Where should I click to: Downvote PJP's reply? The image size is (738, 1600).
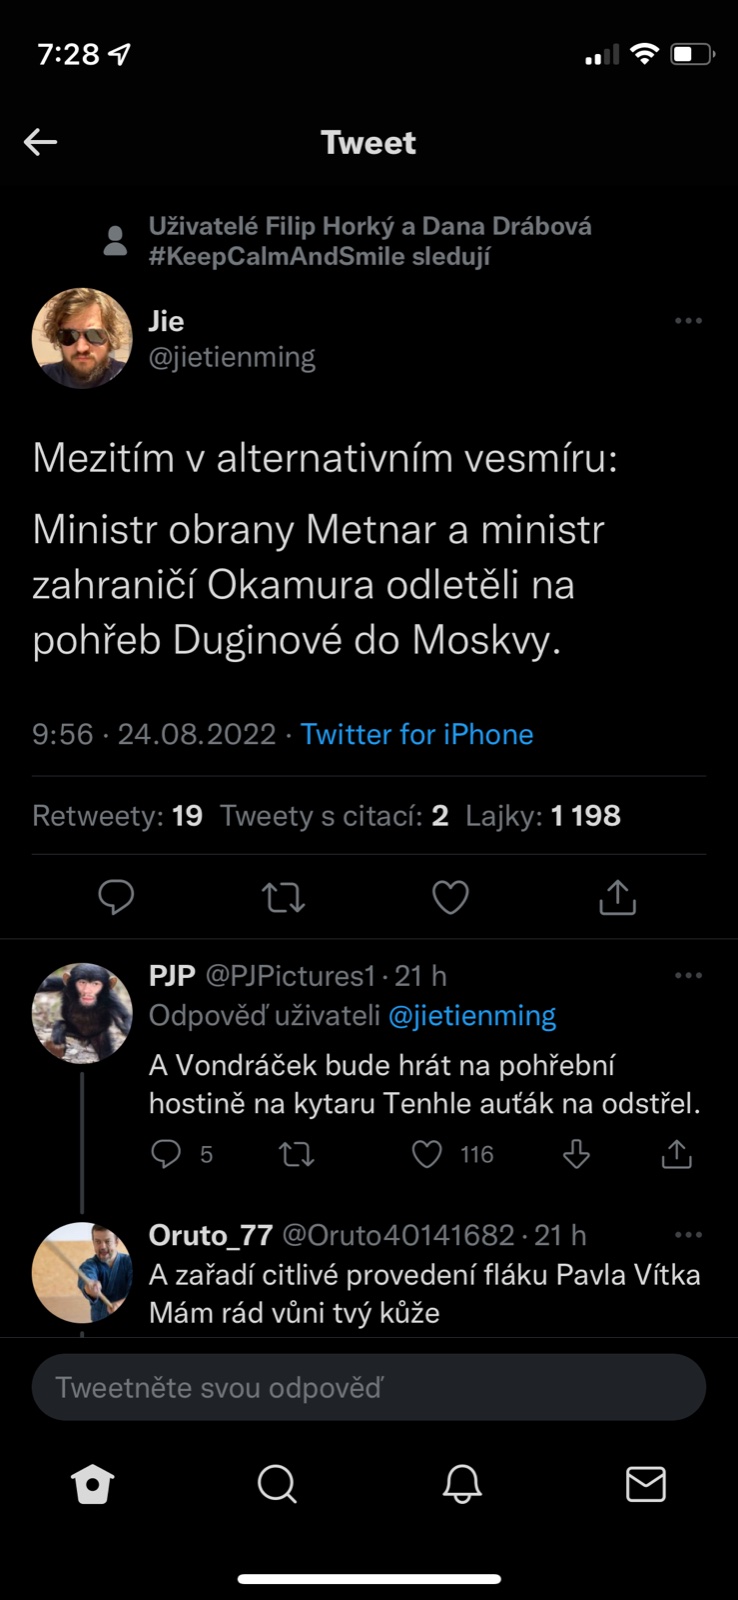[576, 1155]
